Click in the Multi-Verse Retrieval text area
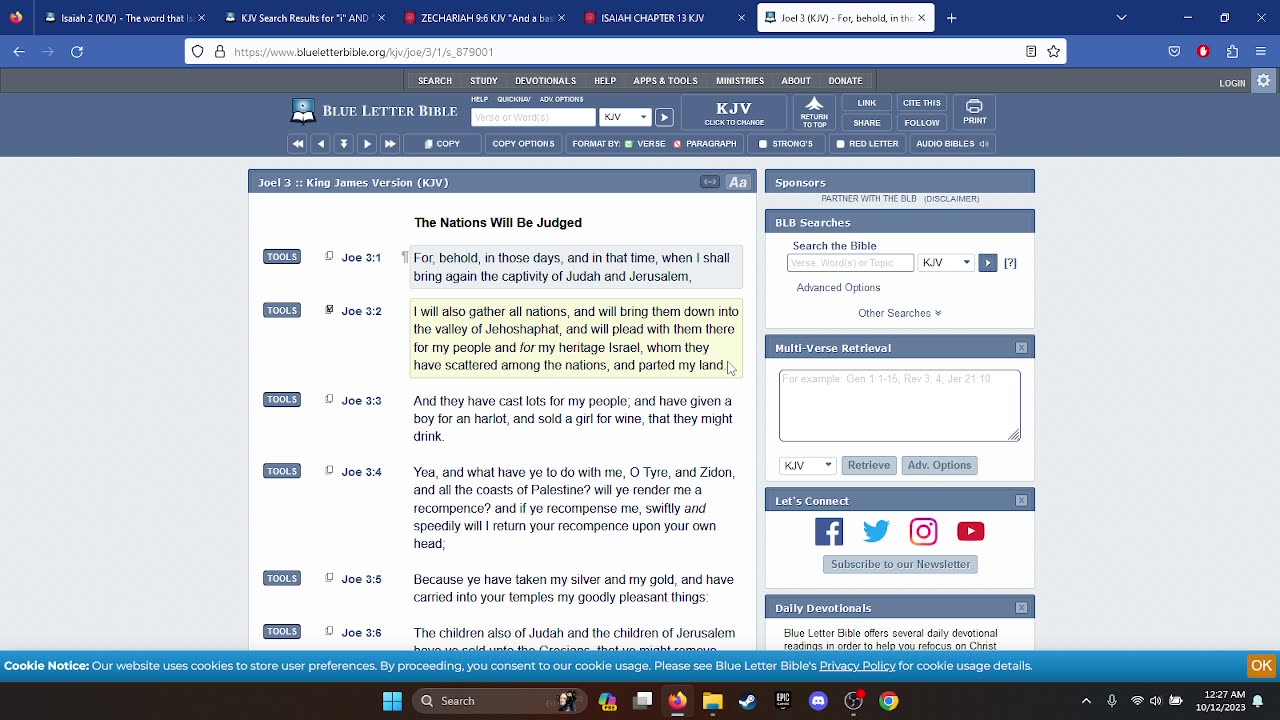 [x=900, y=405]
